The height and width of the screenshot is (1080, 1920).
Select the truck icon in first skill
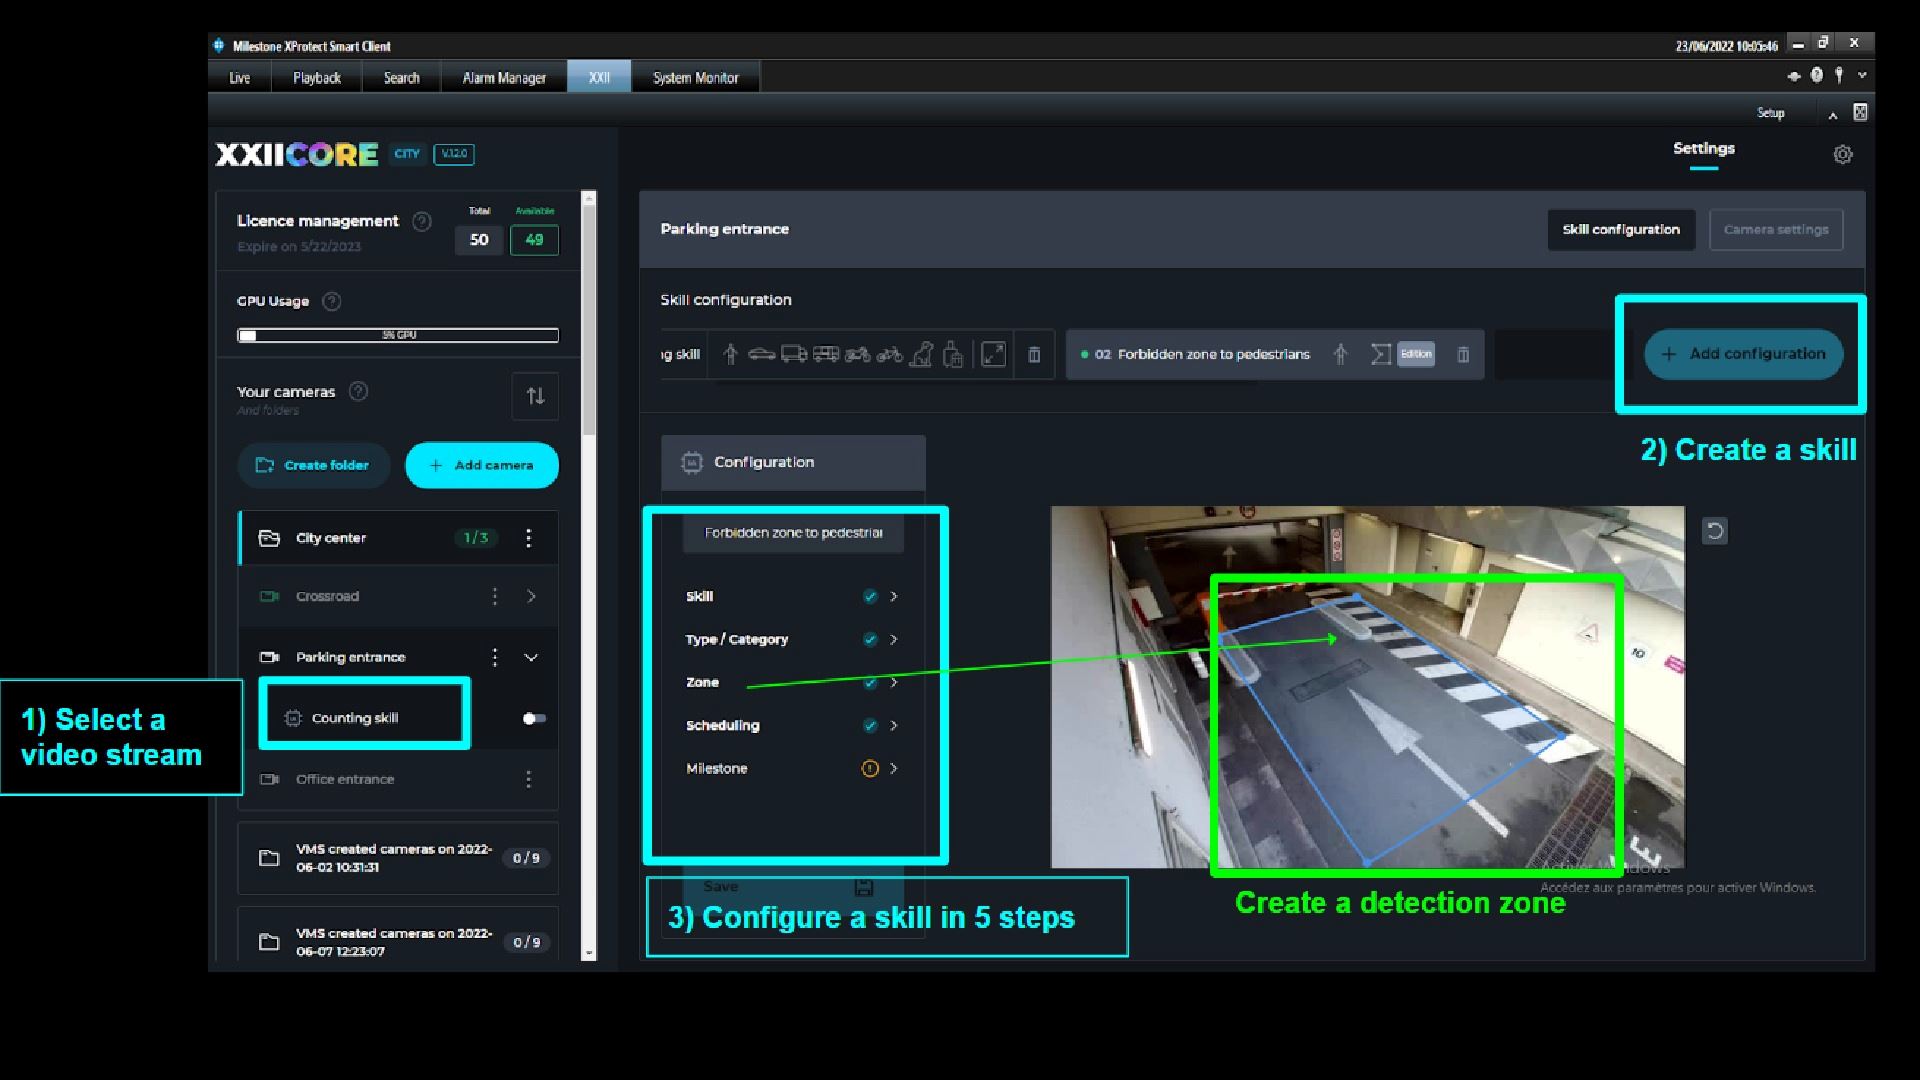(794, 354)
